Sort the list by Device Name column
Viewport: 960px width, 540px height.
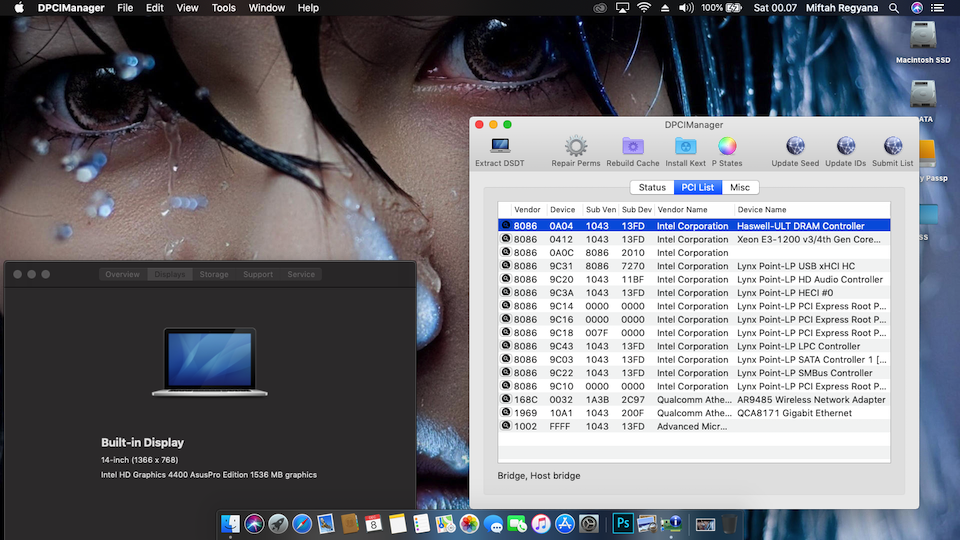[762, 210]
